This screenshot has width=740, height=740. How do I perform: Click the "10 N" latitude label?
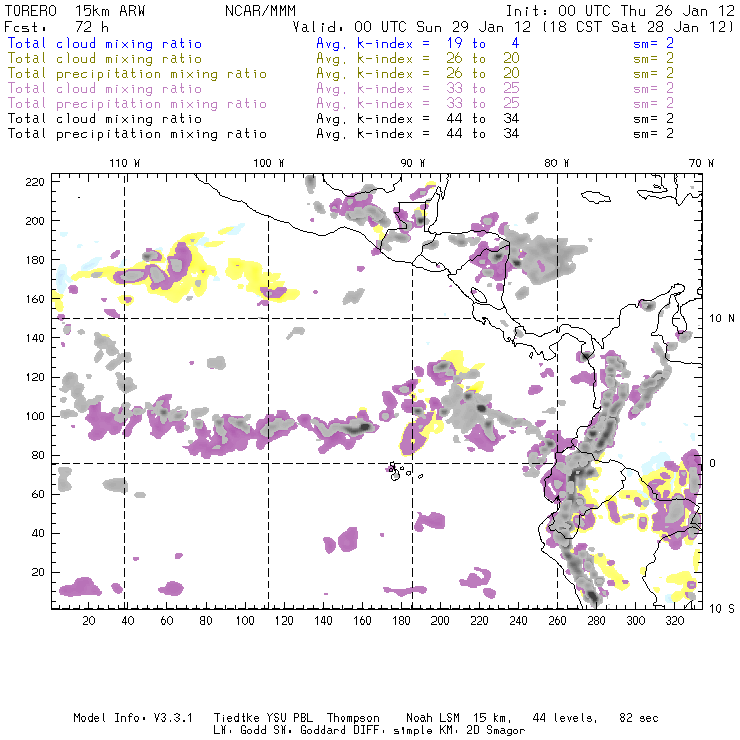[x=722, y=319]
